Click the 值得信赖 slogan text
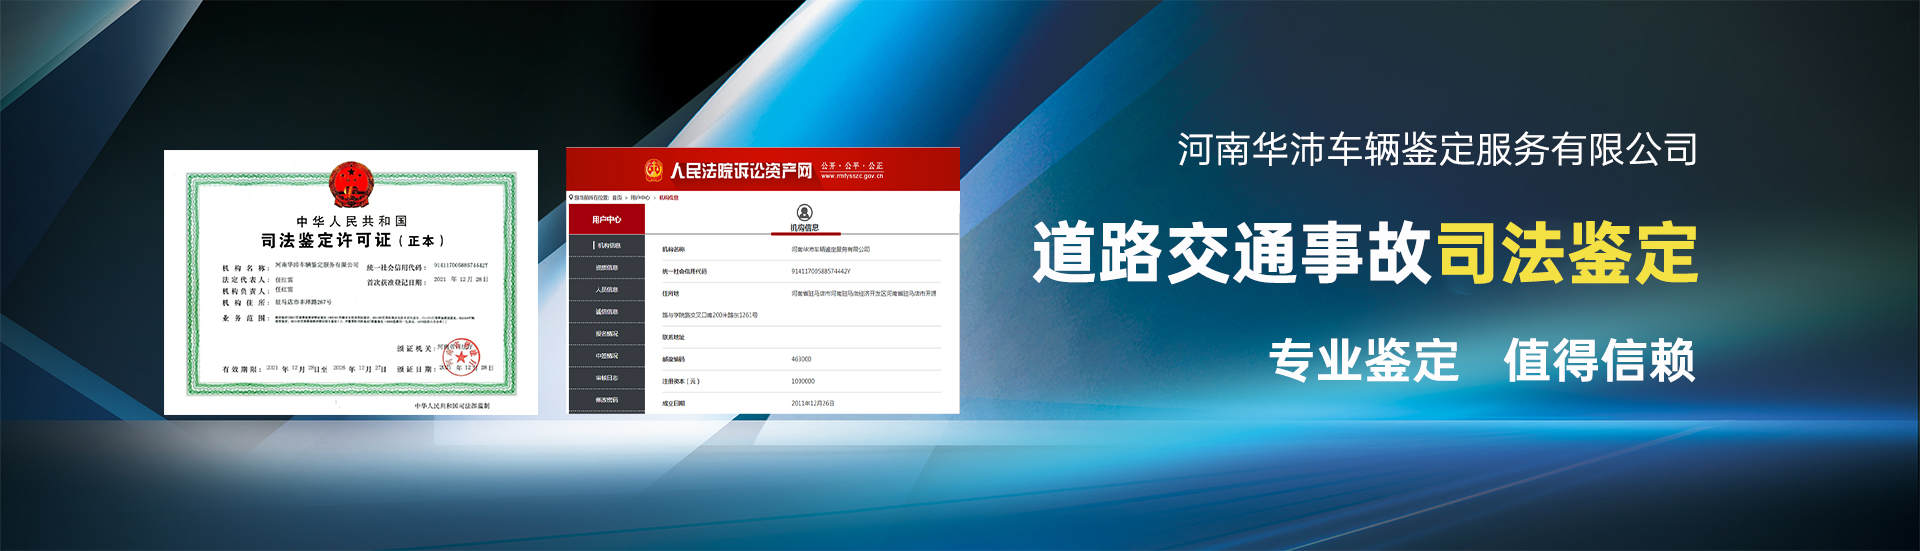This screenshot has width=1920, height=551. click(1600, 360)
